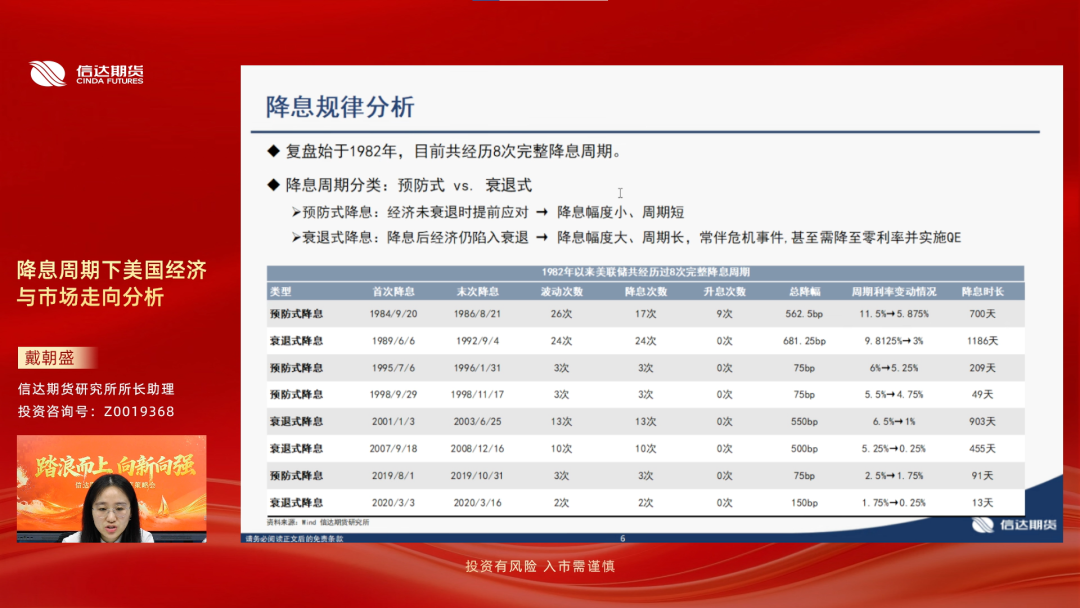Click the source note 资料来源: Wind 信达期货研究所
The height and width of the screenshot is (608, 1080).
(x=318, y=523)
